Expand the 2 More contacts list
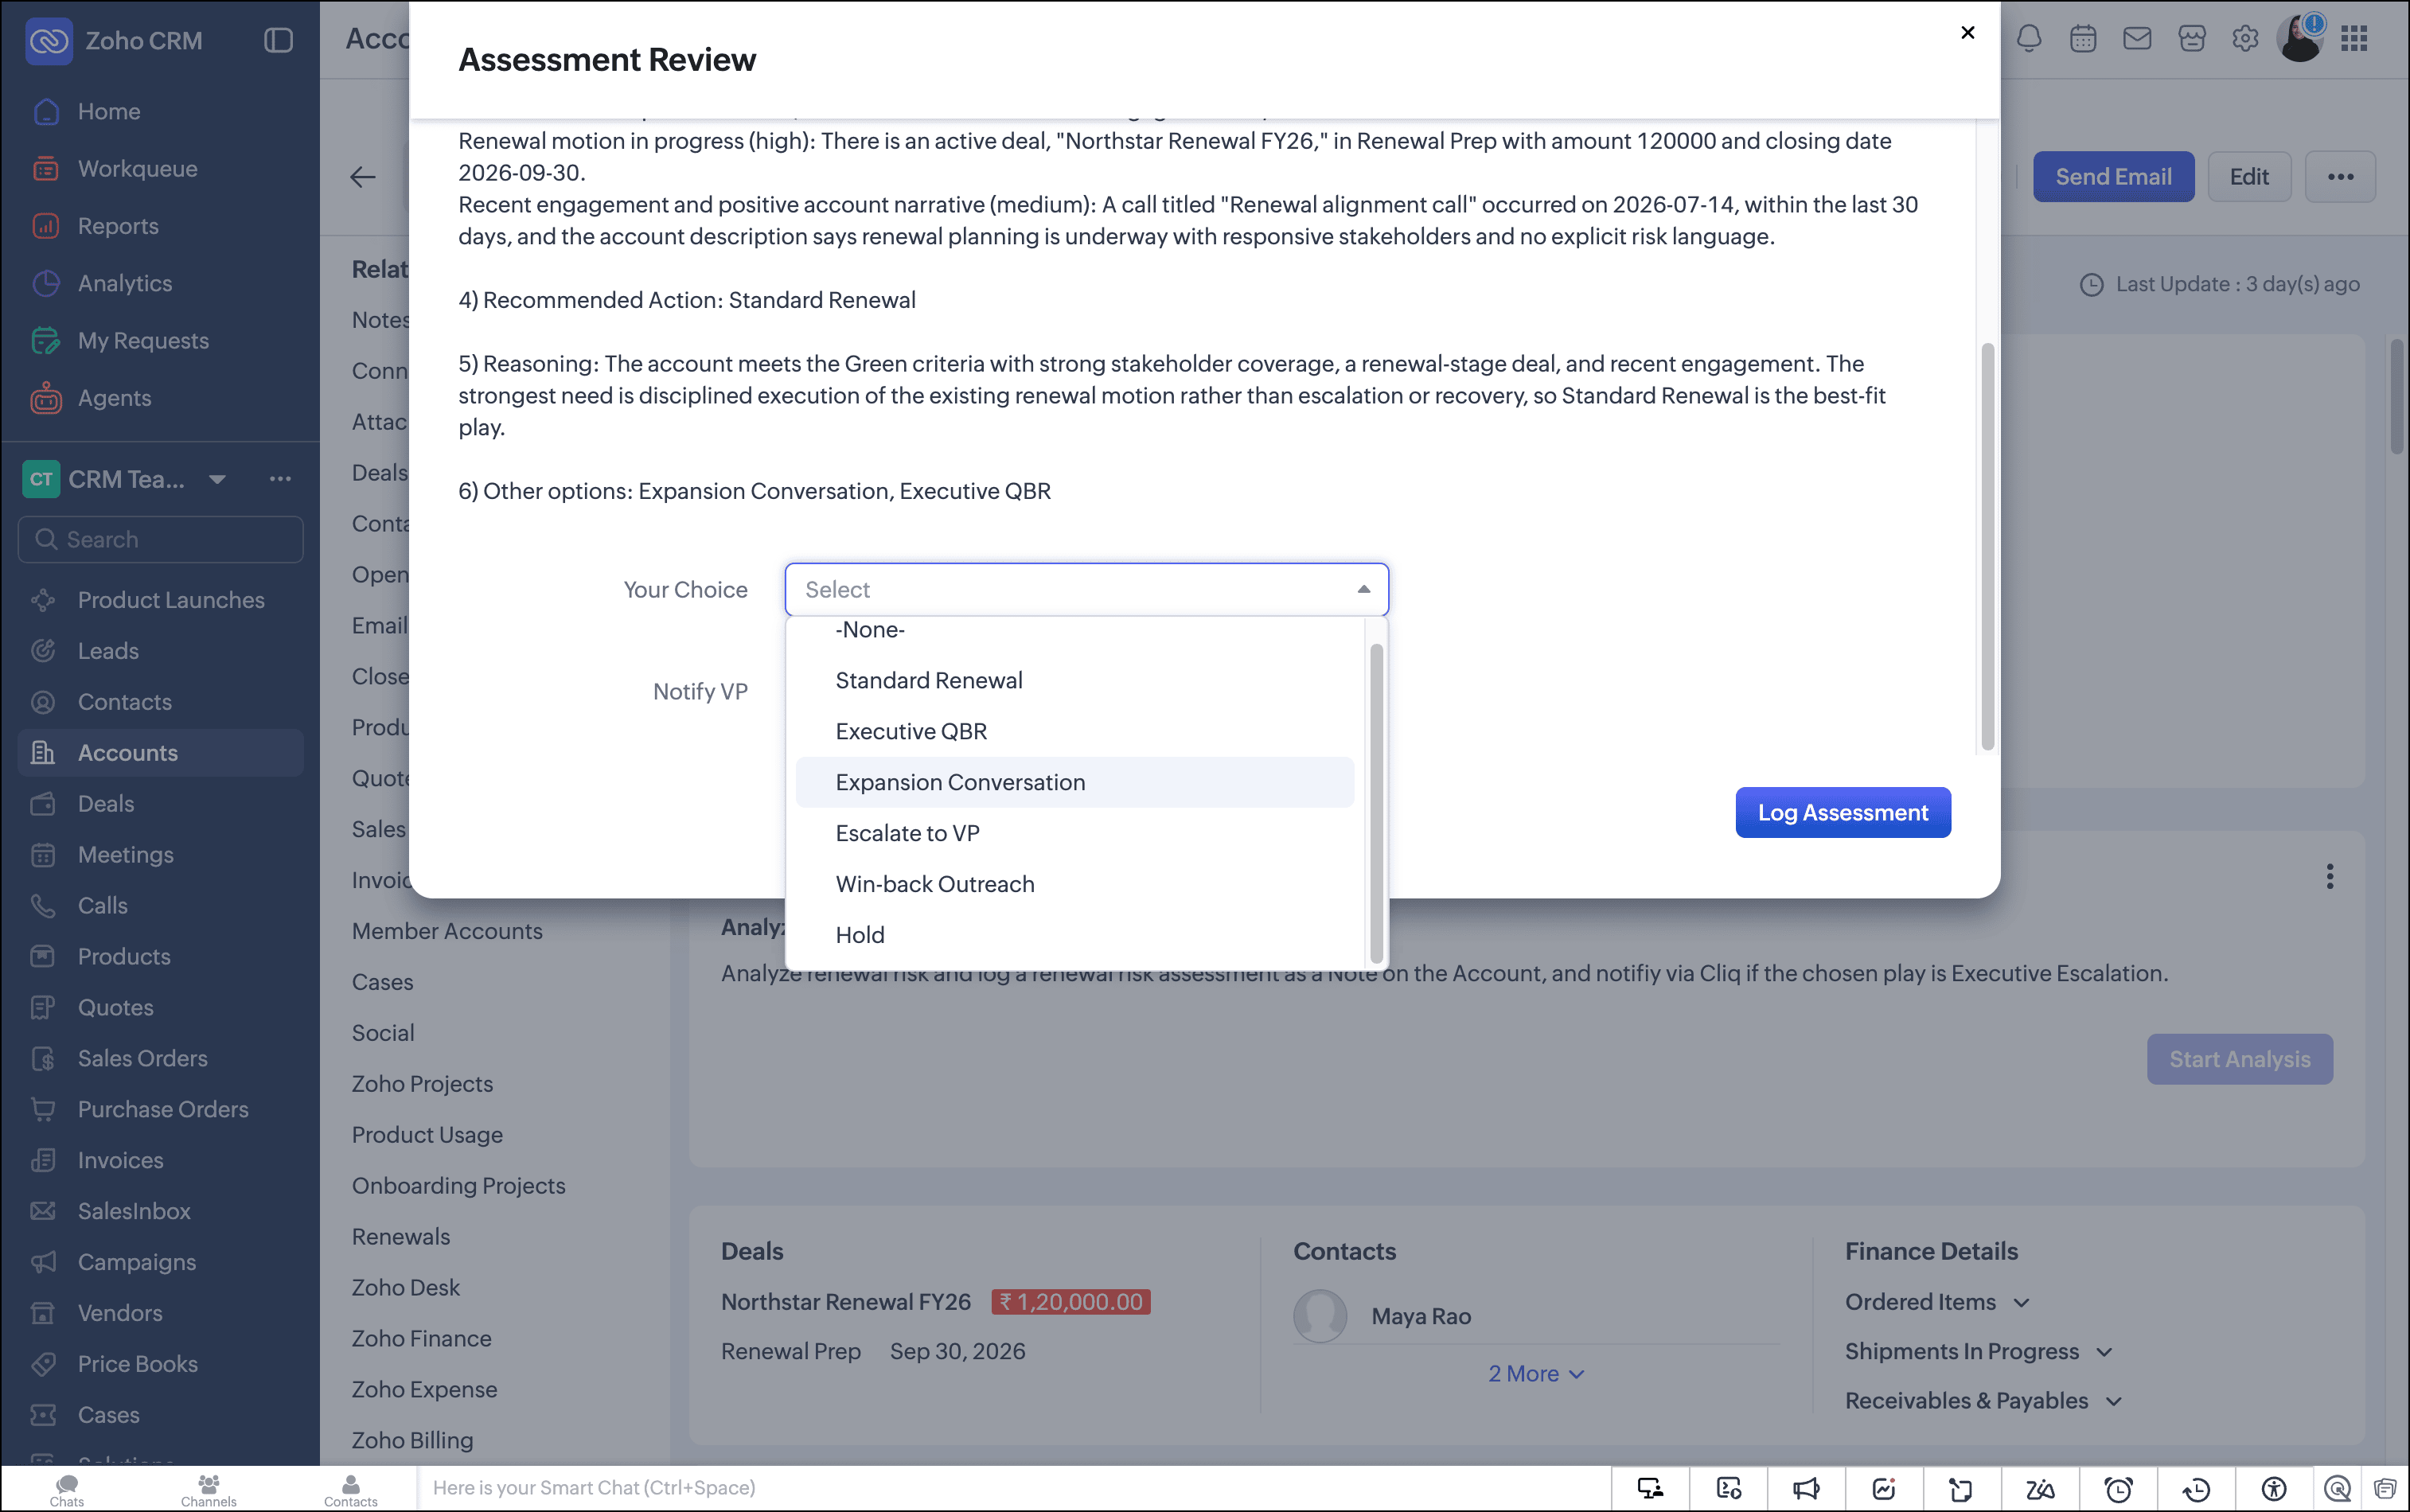This screenshot has width=2410, height=1512. [x=1536, y=1374]
